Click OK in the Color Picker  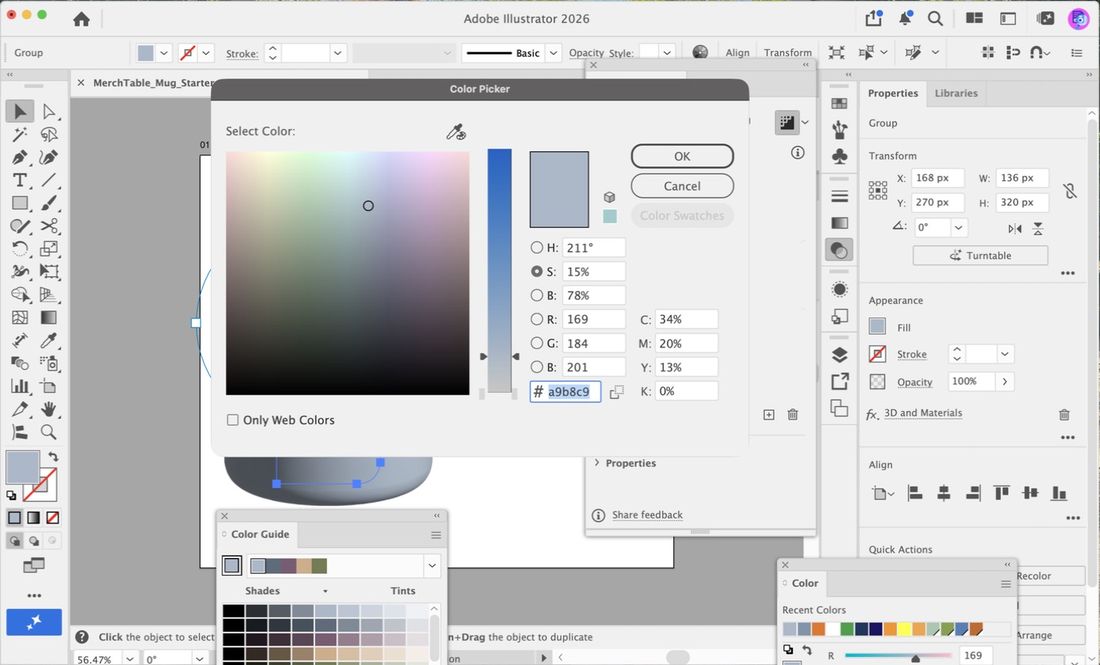coord(682,156)
